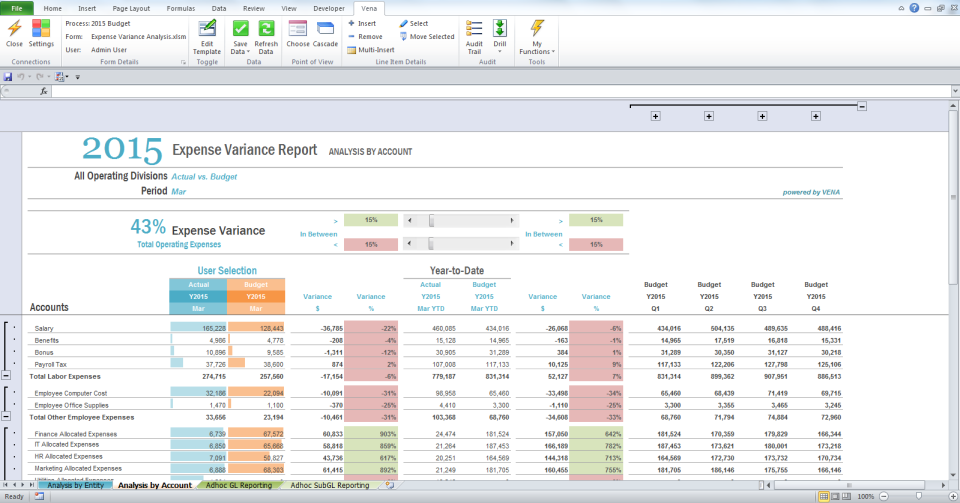Open My Functions dropdown
This screenshot has height=503, width=960.
pos(537,37)
